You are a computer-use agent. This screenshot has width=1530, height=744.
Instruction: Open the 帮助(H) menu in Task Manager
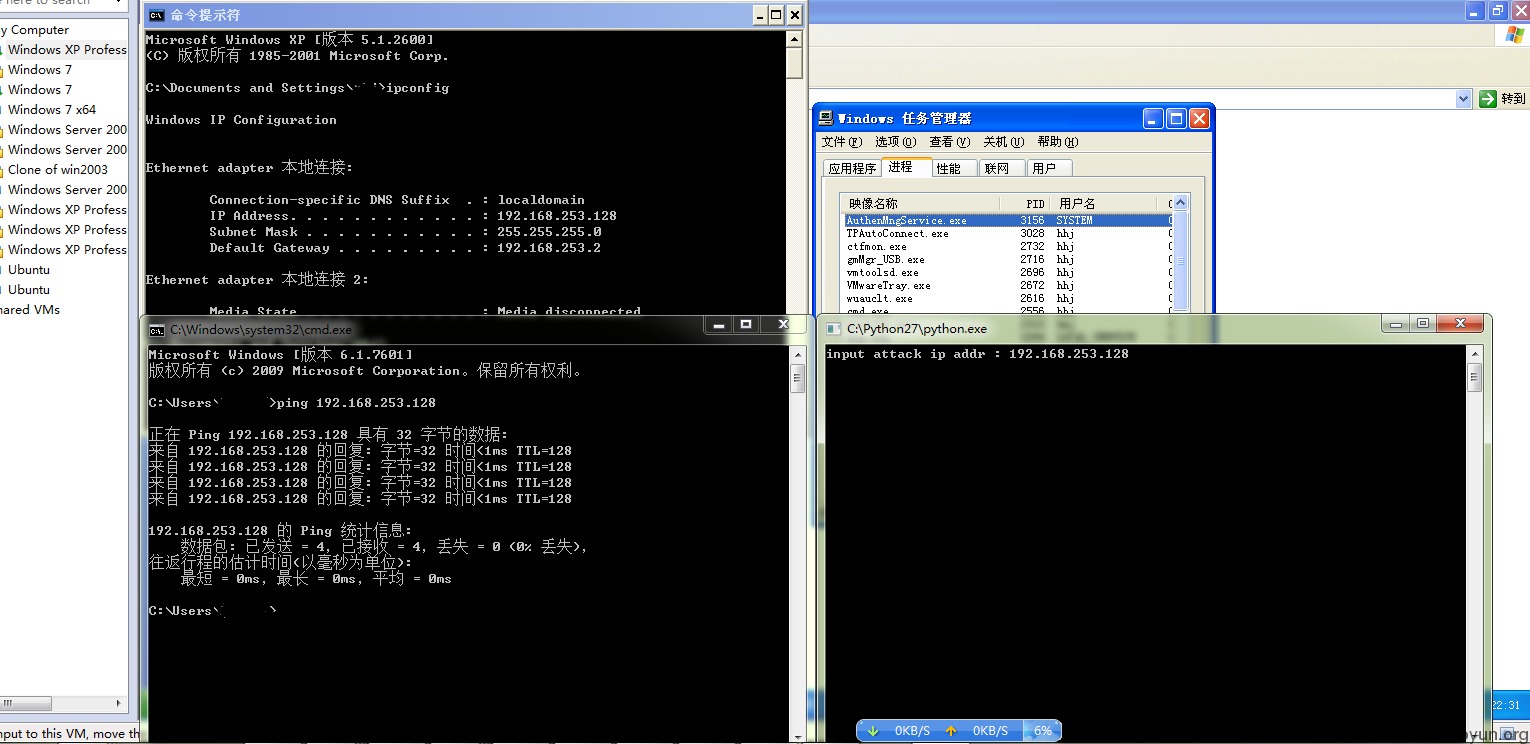click(1058, 142)
